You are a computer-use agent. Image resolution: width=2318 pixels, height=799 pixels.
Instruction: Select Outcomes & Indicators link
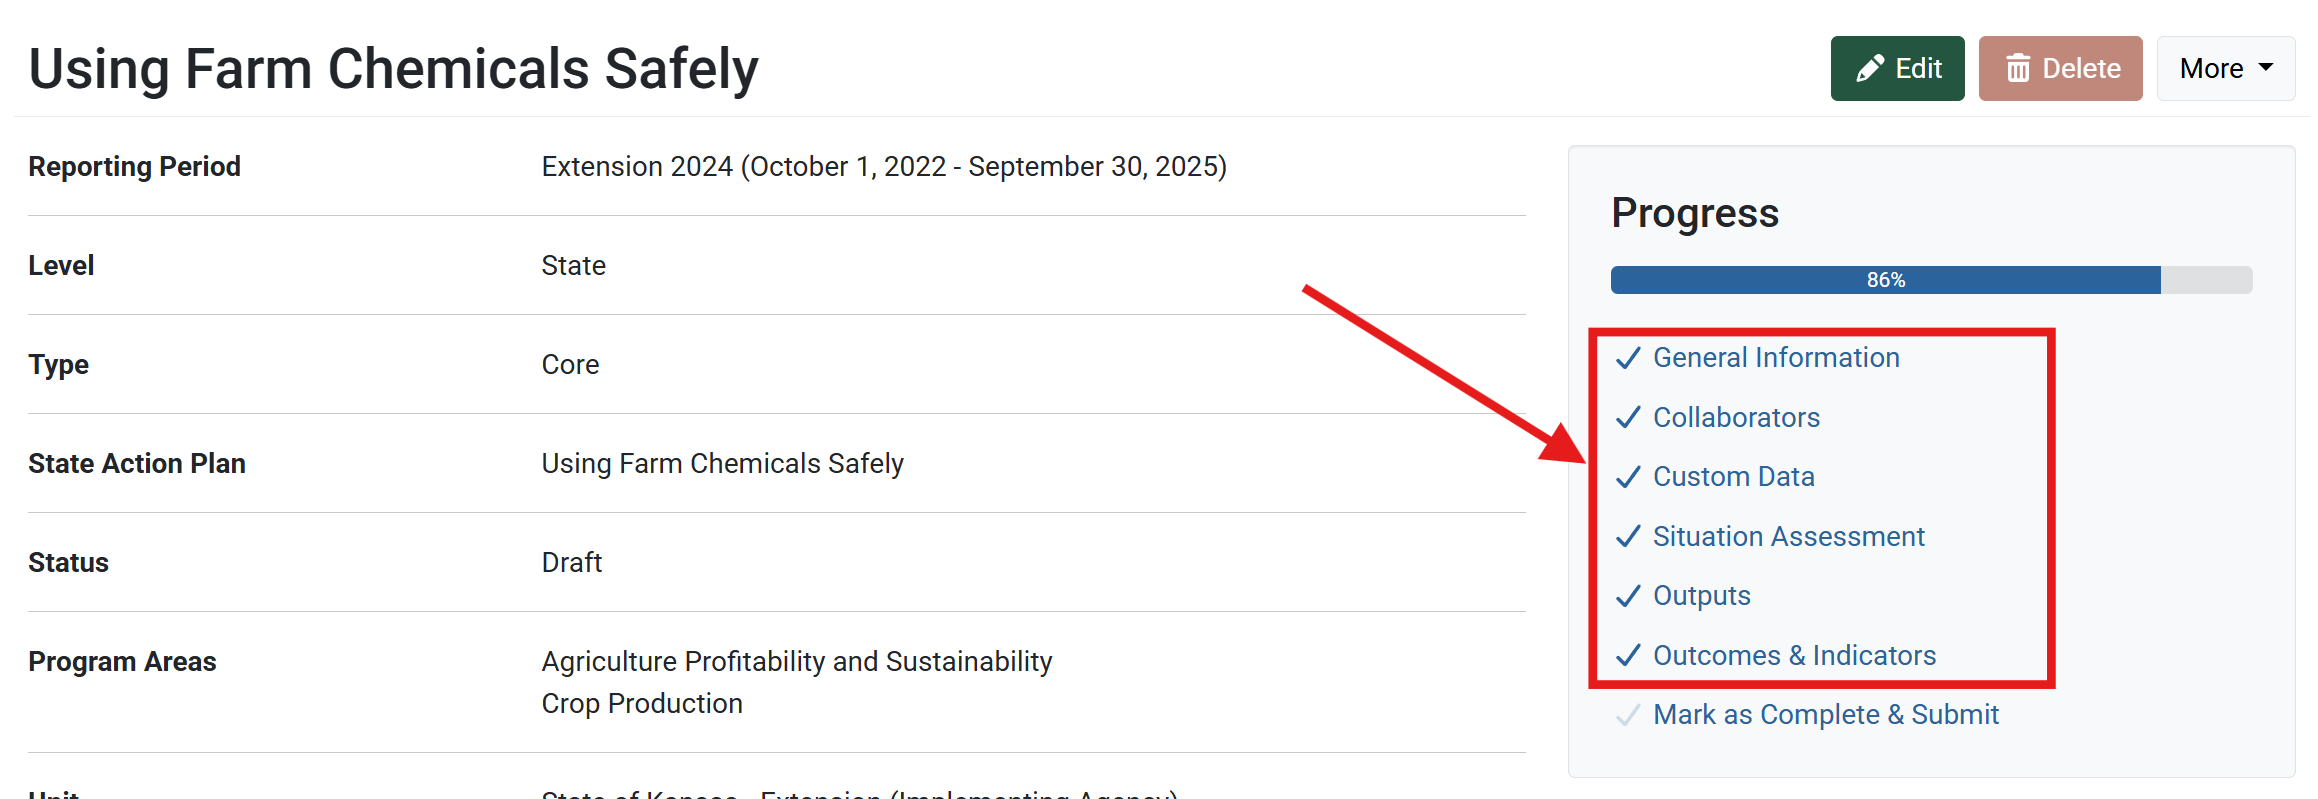point(1794,656)
